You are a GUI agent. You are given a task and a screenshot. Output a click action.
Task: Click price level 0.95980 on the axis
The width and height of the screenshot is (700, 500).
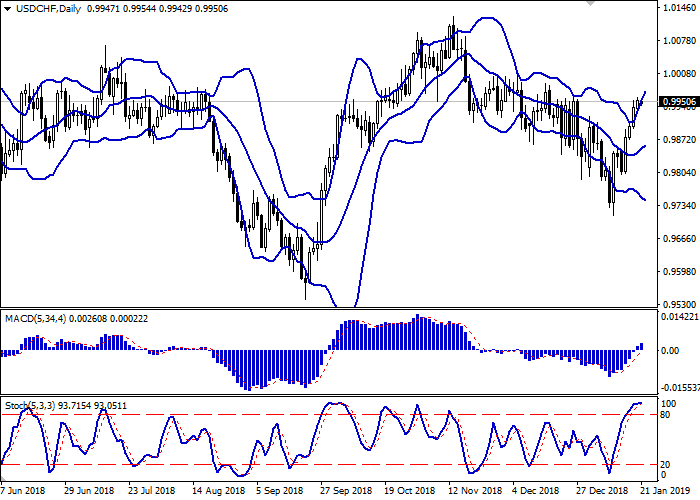coord(679,272)
